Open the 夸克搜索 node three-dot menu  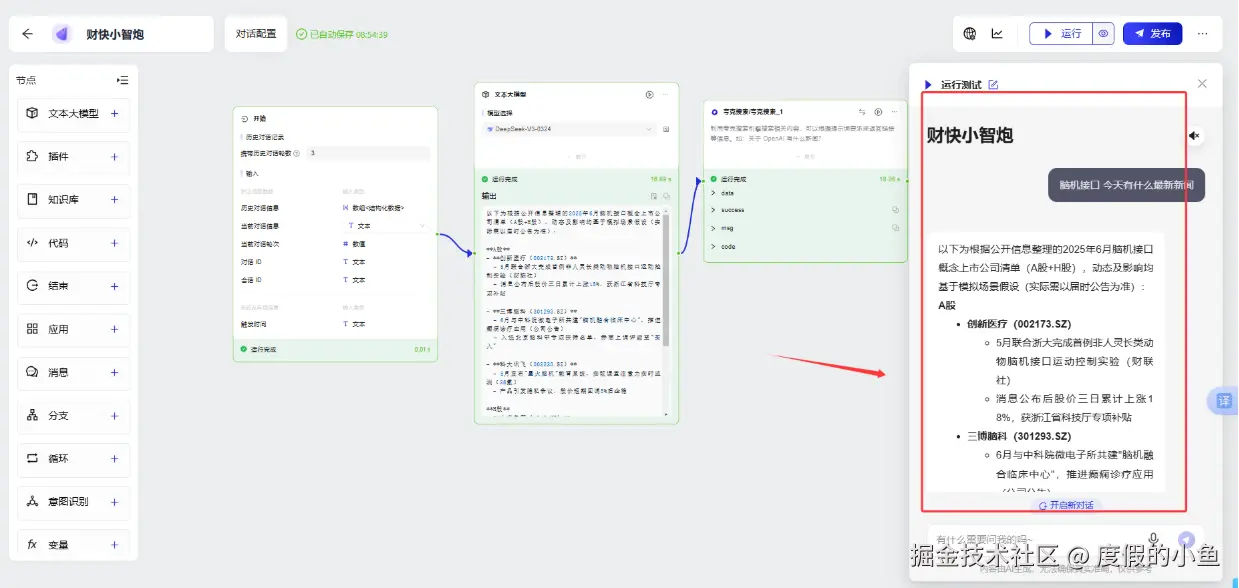click(x=895, y=112)
